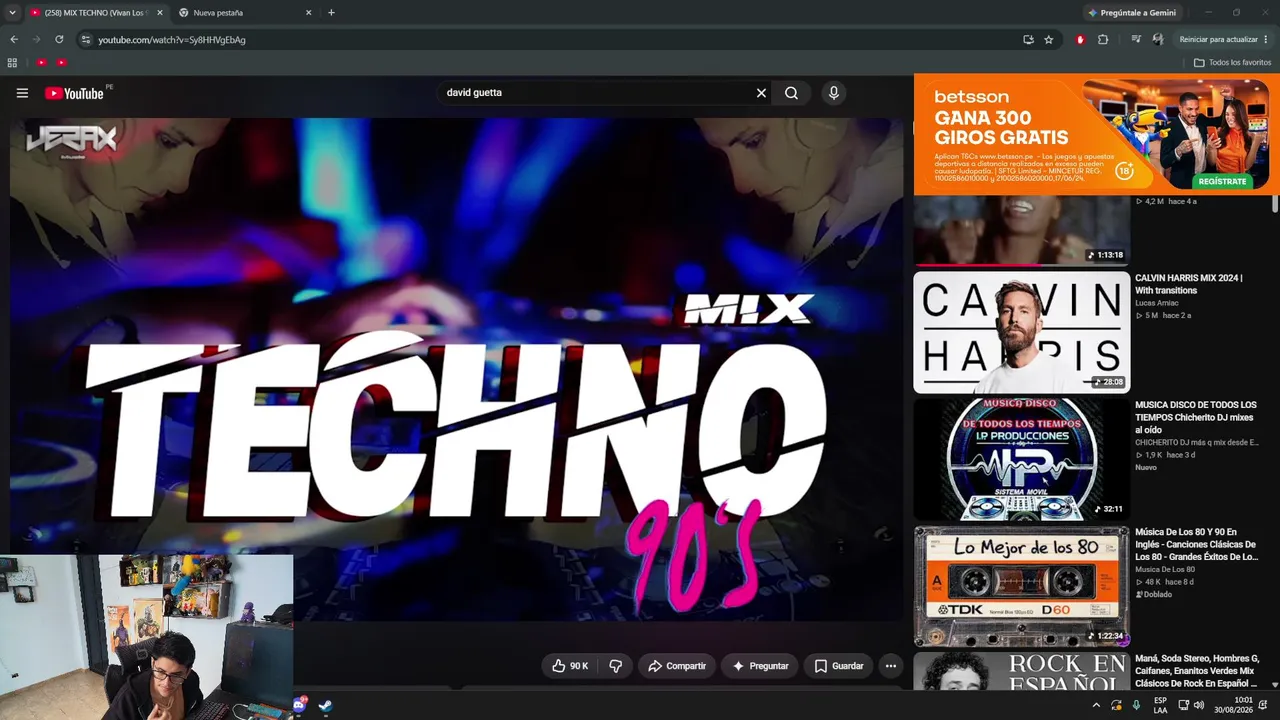Visit the Lucas Amiac channel
Screen dimensions: 1280x720
(1158, 303)
